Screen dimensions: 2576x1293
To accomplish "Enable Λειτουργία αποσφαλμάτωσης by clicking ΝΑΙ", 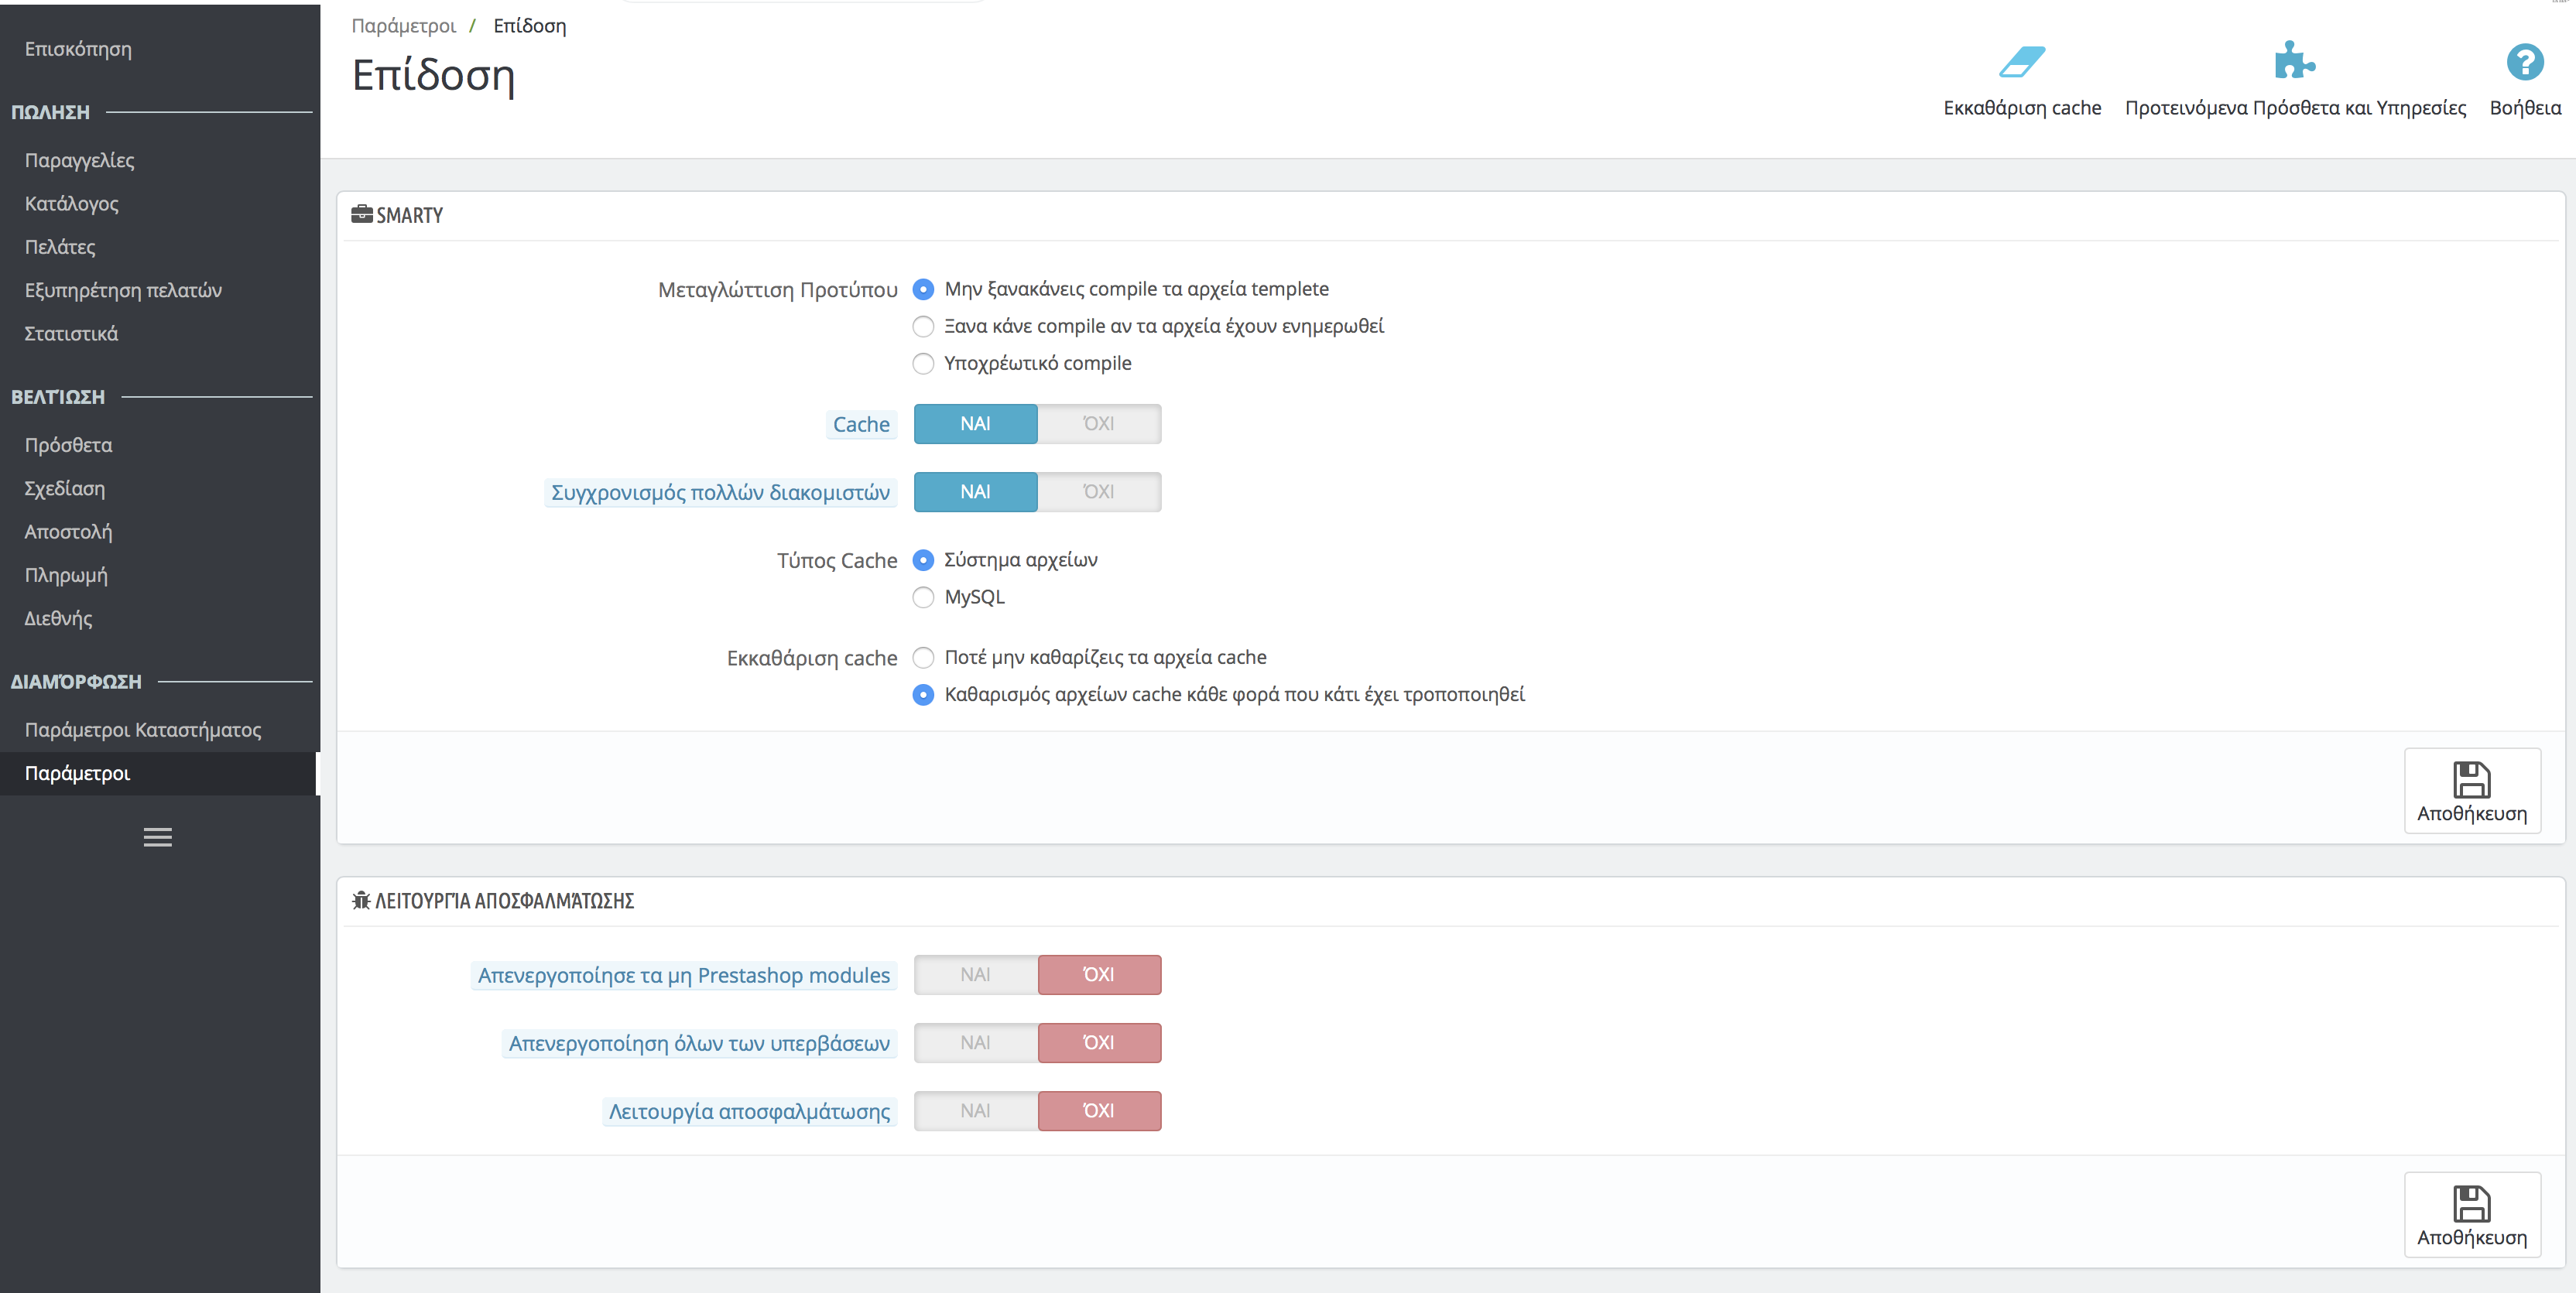I will click(975, 1111).
